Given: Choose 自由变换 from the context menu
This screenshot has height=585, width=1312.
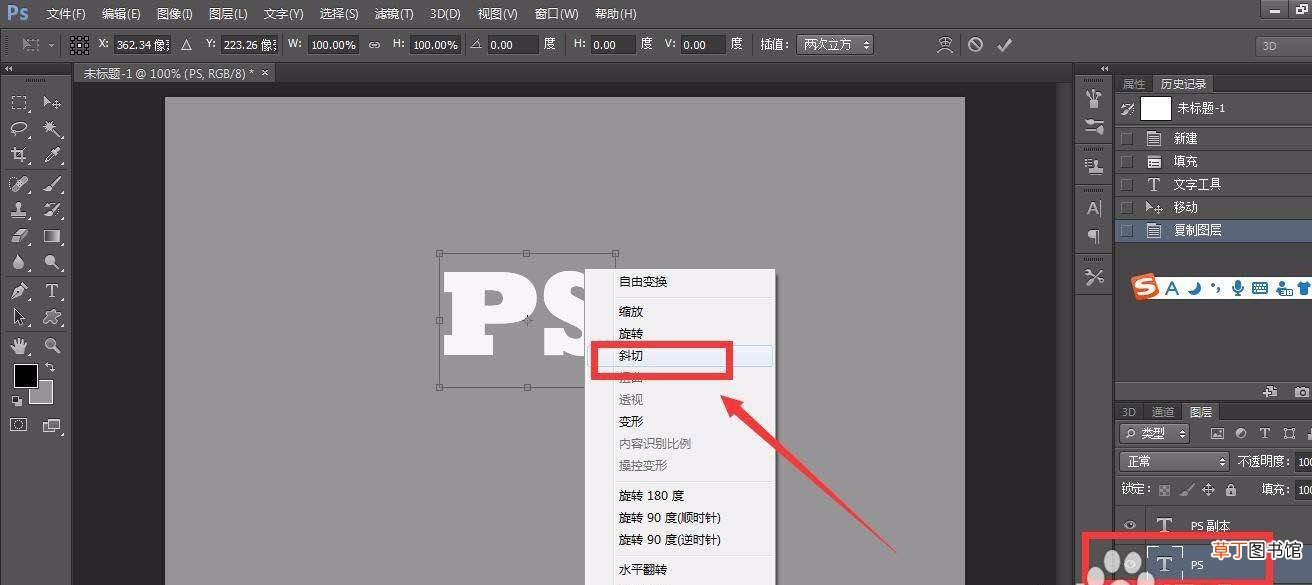Looking at the screenshot, I should [x=680, y=282].
